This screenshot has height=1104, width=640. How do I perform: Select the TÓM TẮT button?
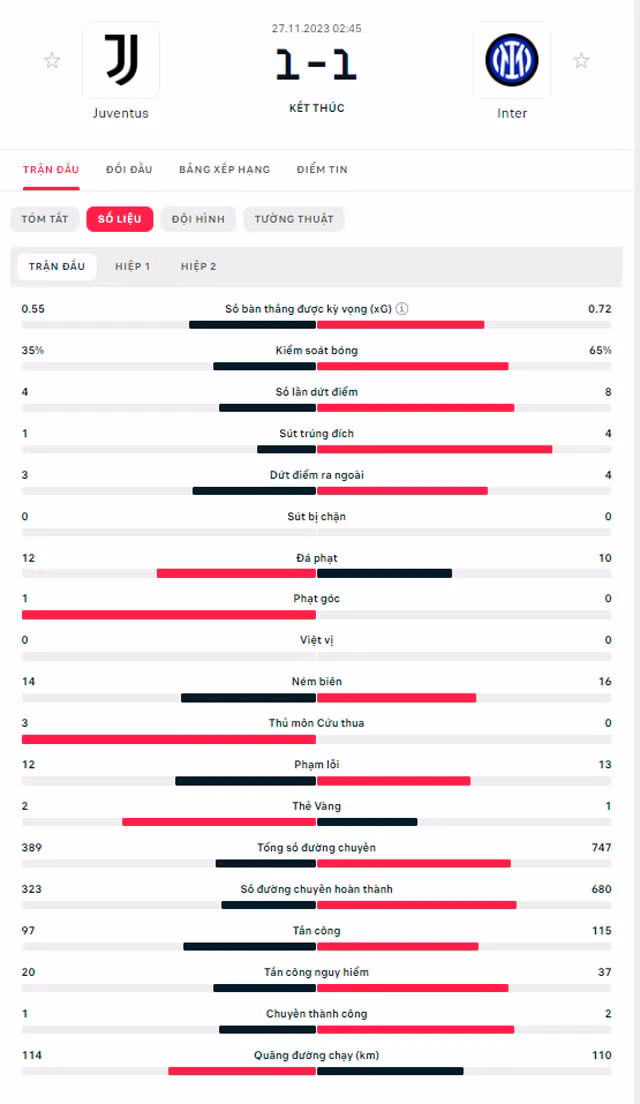point(44,219)
